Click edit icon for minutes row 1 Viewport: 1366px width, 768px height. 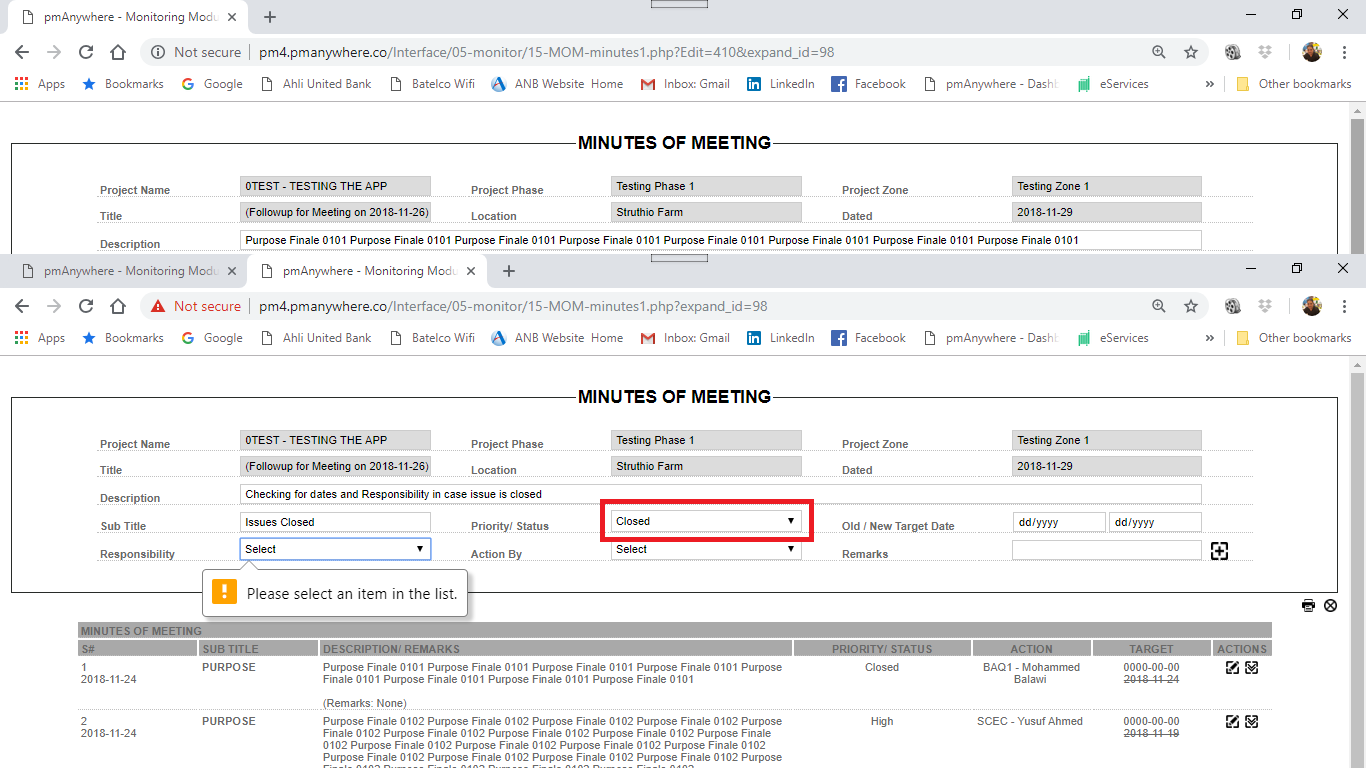tap(1232, 668)
